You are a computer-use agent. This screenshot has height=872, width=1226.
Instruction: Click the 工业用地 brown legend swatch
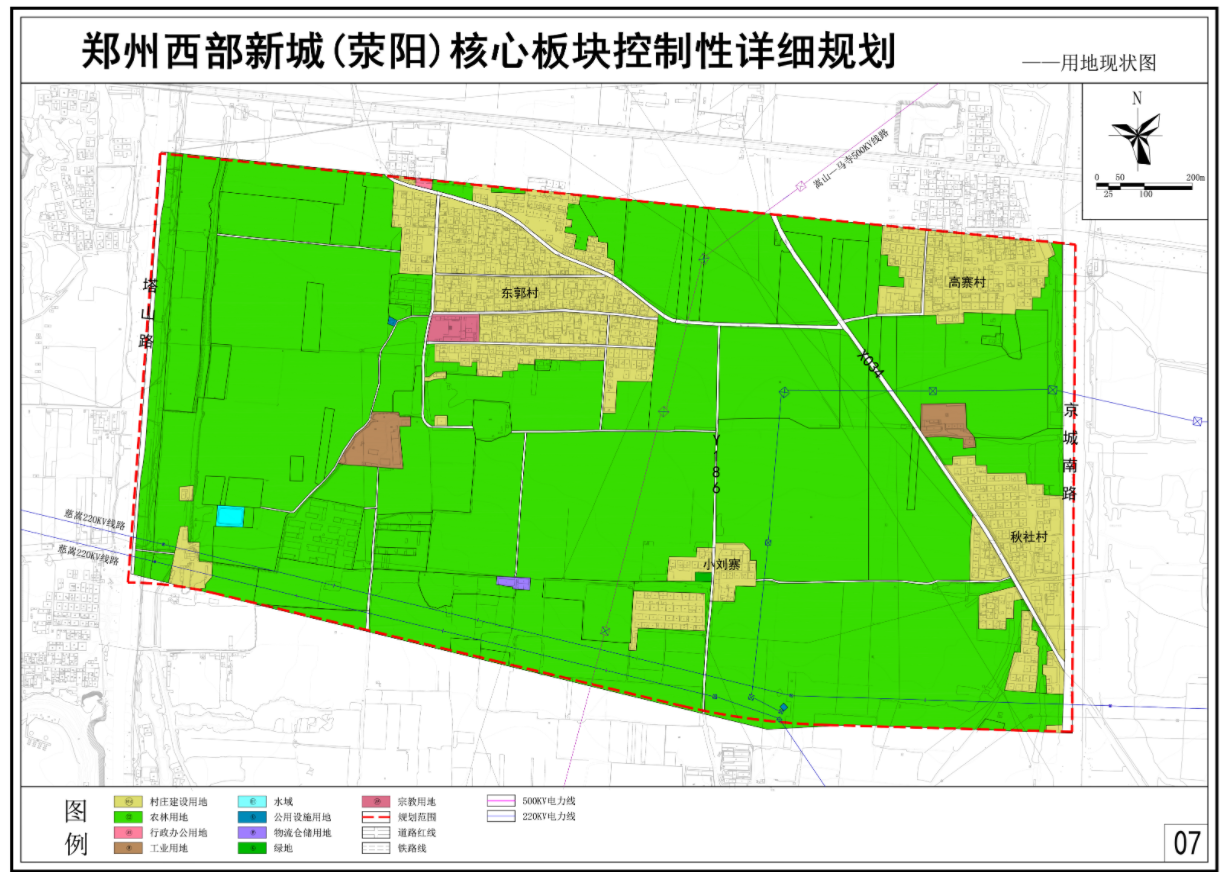(126, 848)
